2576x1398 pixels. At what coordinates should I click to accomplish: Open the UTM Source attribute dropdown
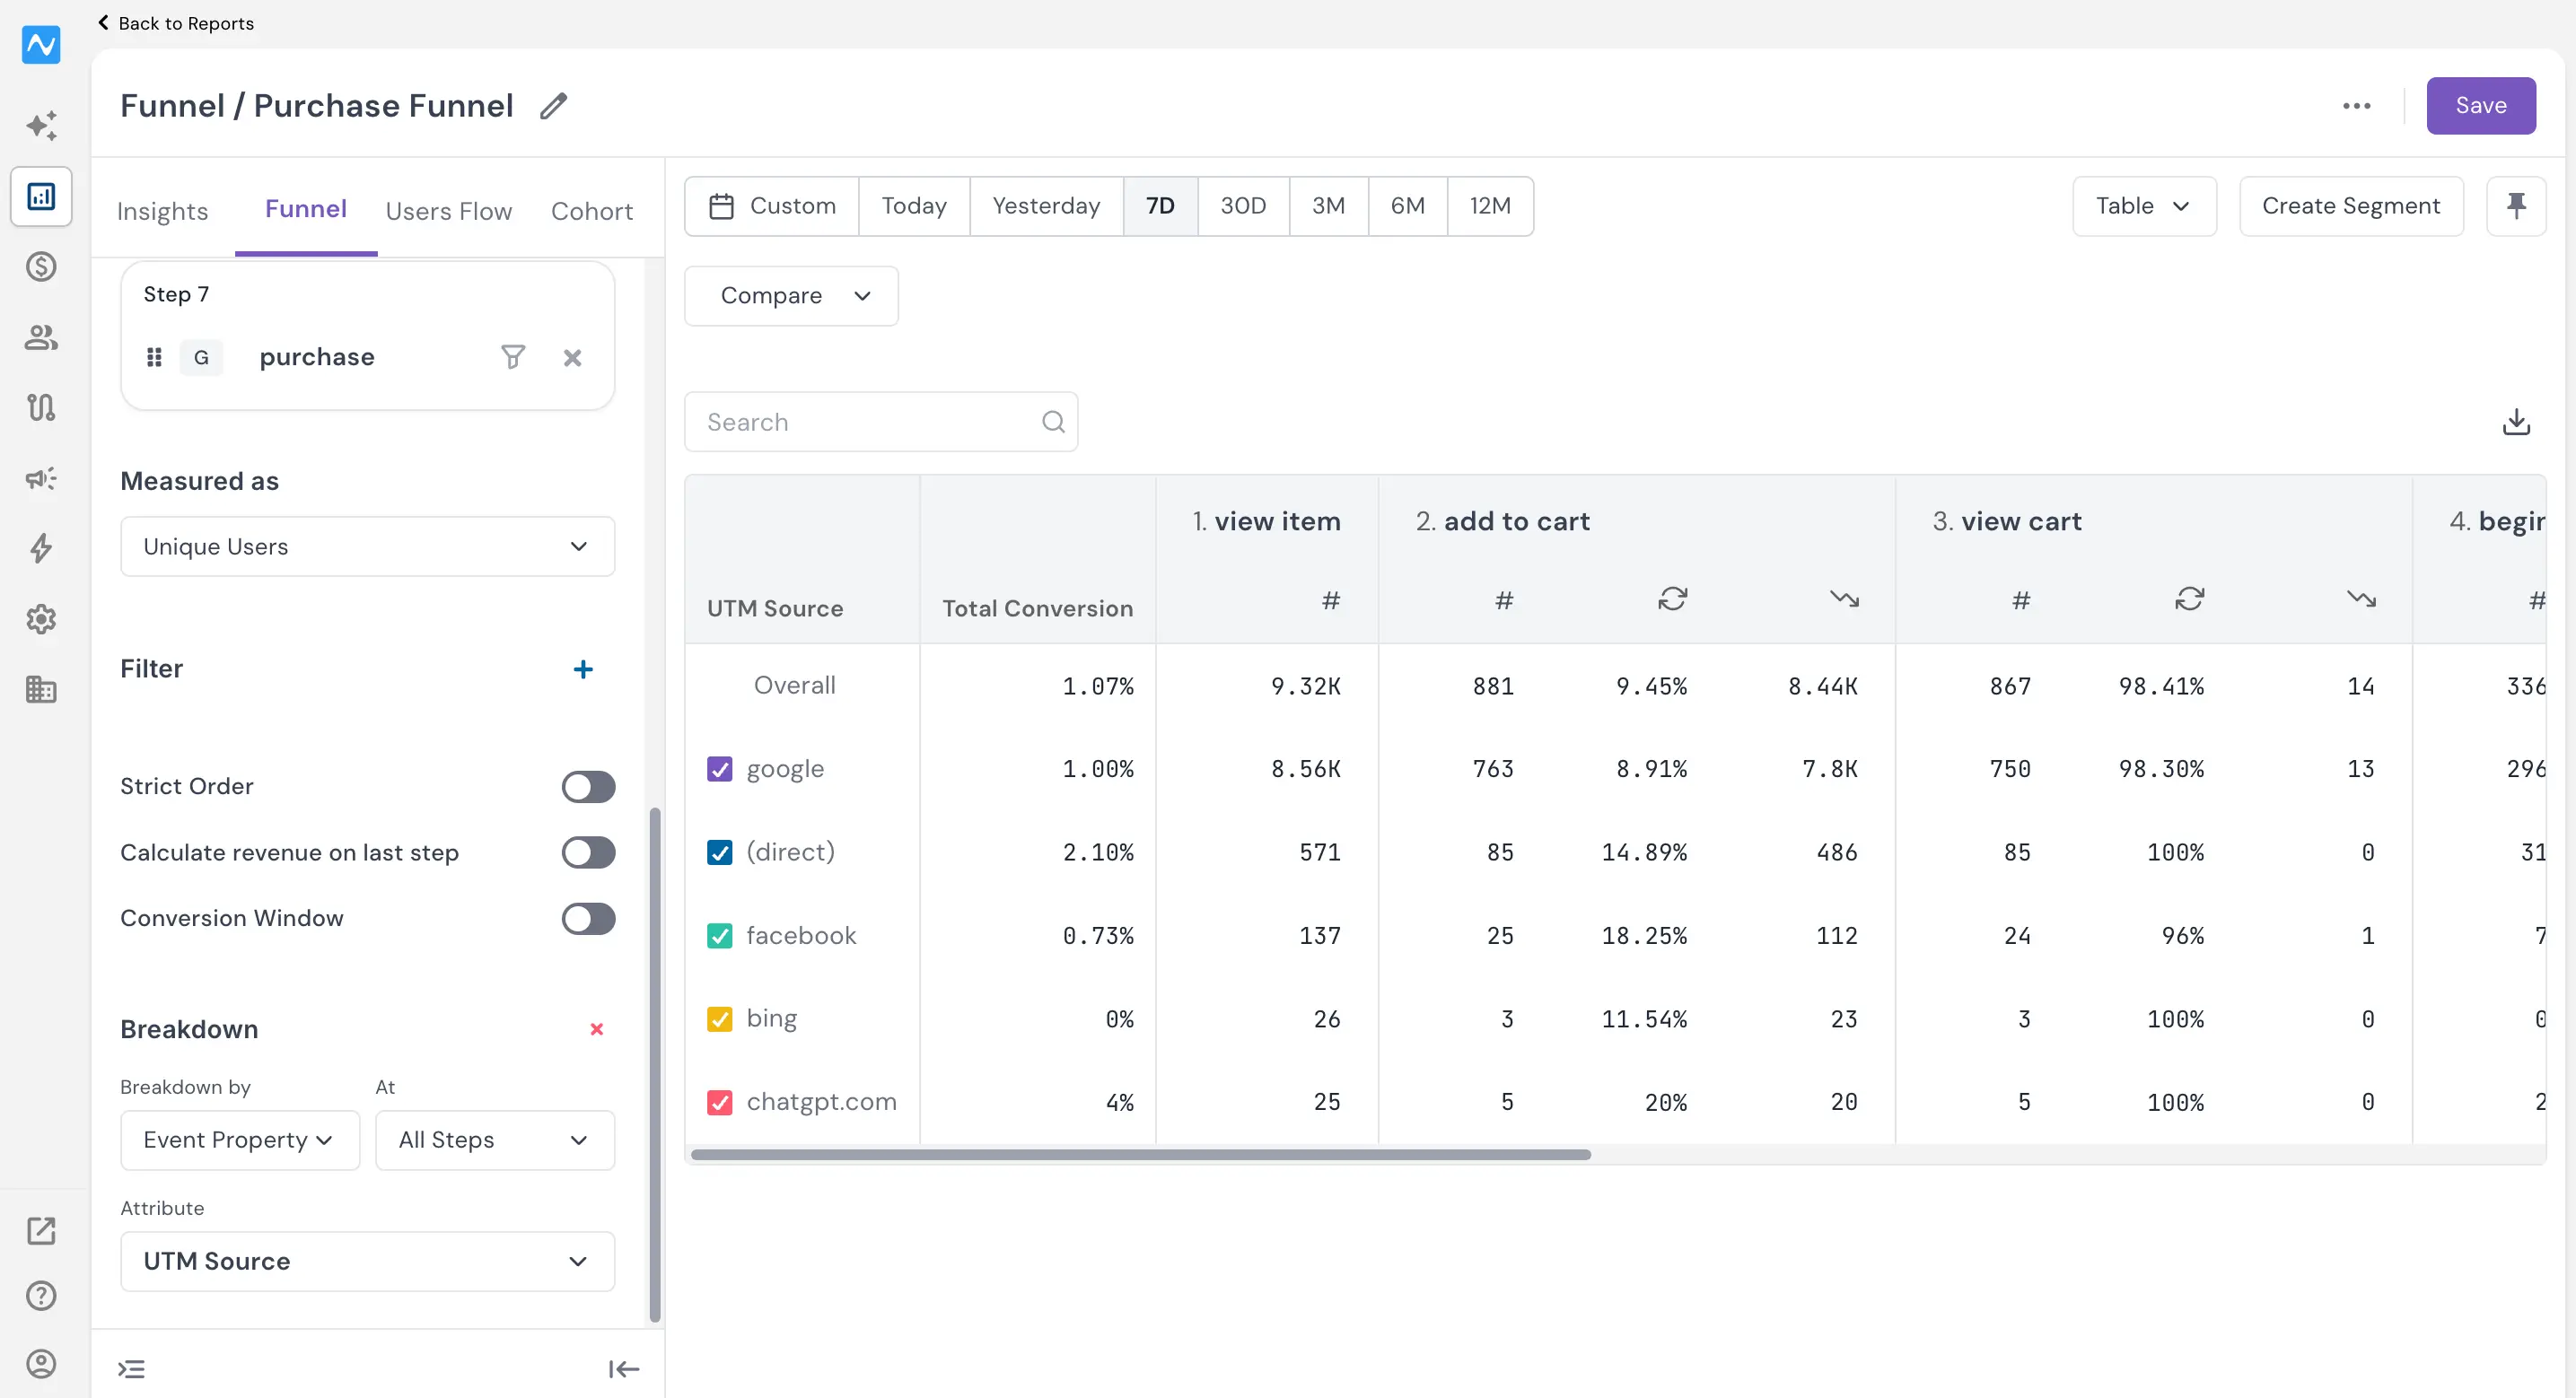[x=367, y=1261]
